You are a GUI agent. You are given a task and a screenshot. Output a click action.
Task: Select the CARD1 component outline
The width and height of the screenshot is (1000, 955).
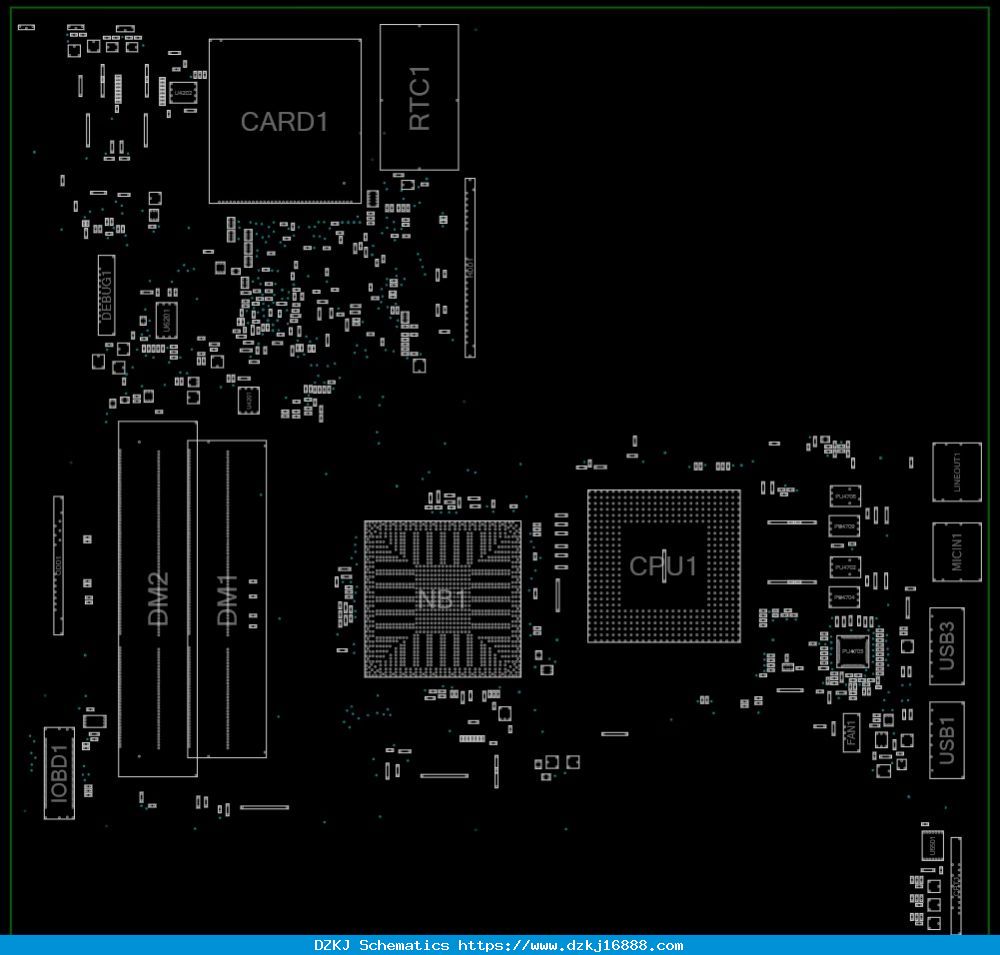285,121
